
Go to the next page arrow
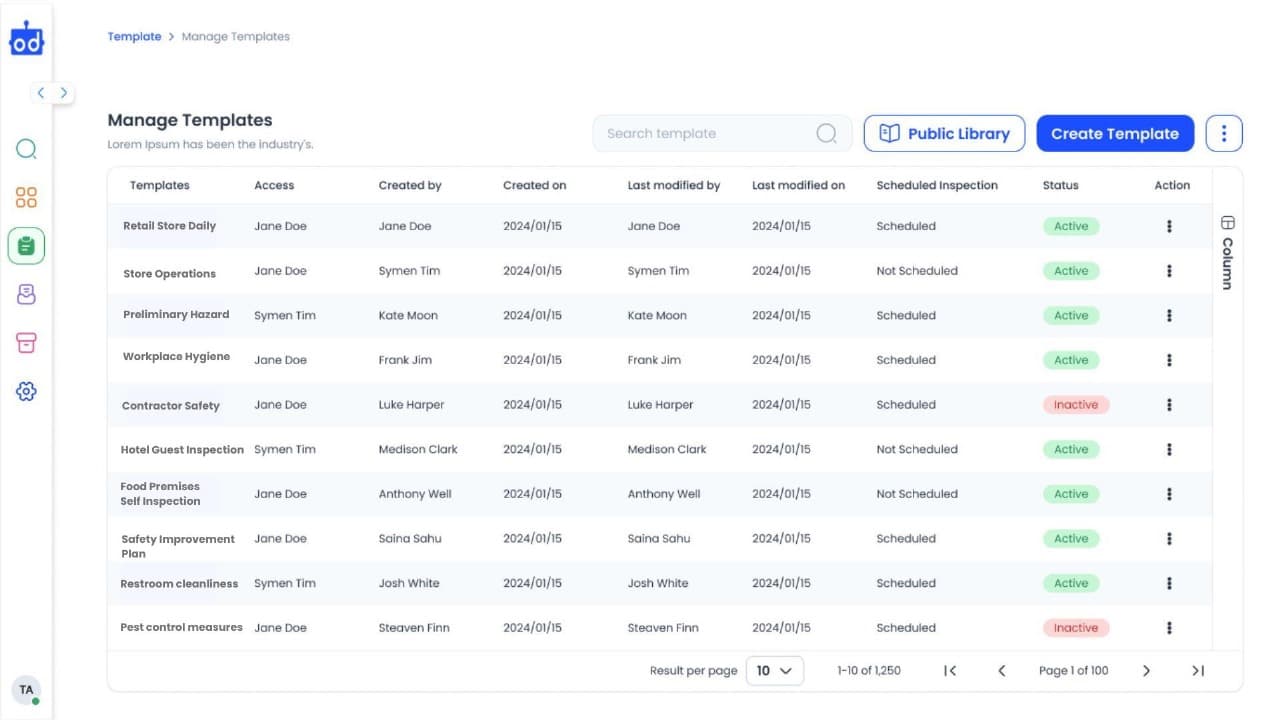coord(1146,671)
